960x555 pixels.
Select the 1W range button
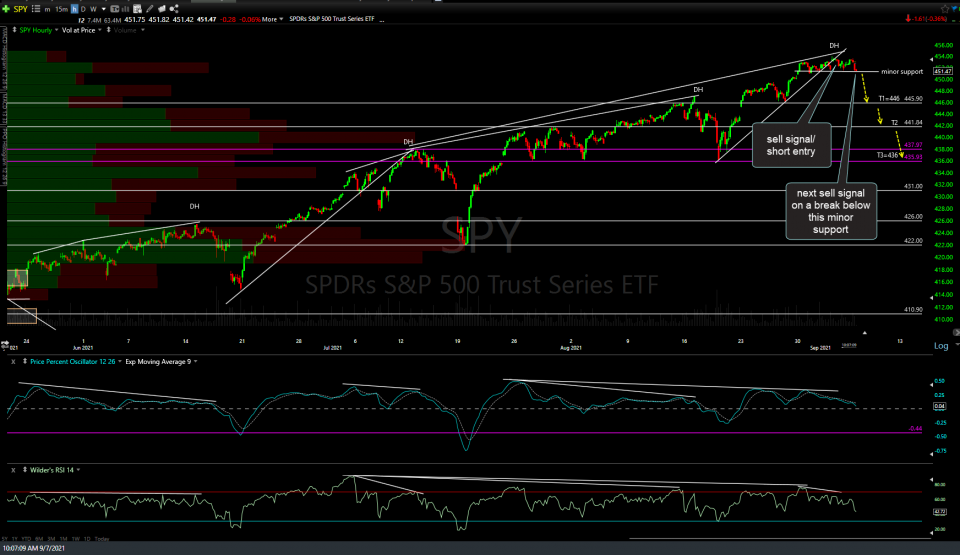[76, 539]
